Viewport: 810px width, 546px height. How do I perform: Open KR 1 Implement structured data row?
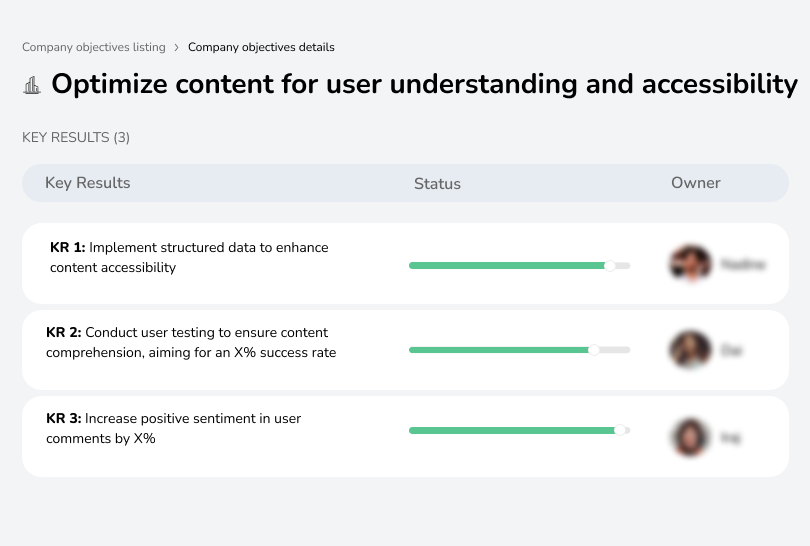pos(405,263)
